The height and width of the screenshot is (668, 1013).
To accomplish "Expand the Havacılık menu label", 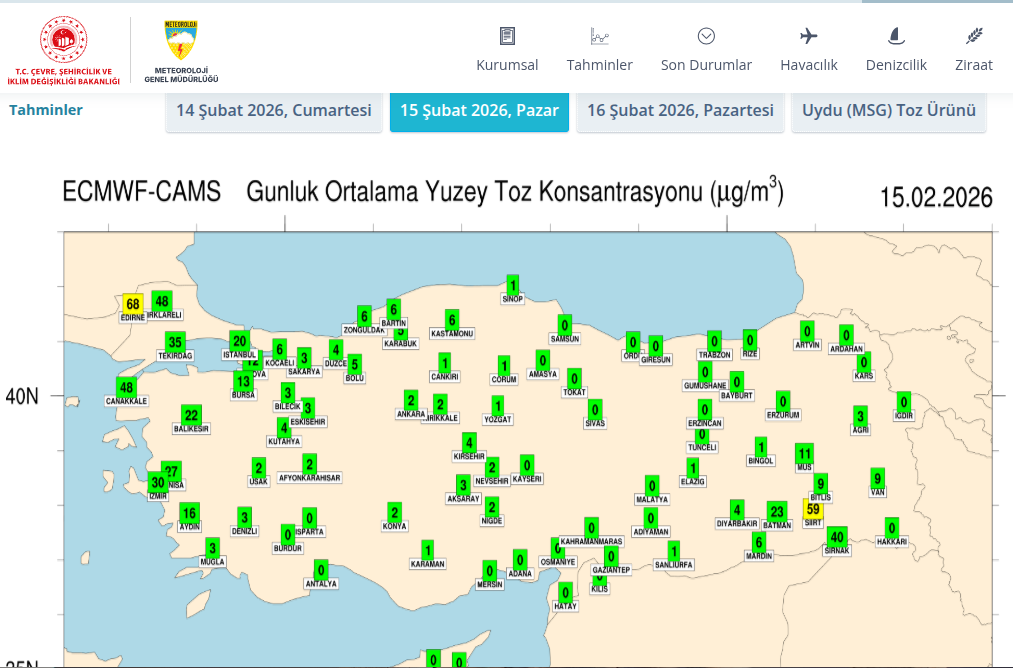I will pyautogui.click(x=809, y=65).
